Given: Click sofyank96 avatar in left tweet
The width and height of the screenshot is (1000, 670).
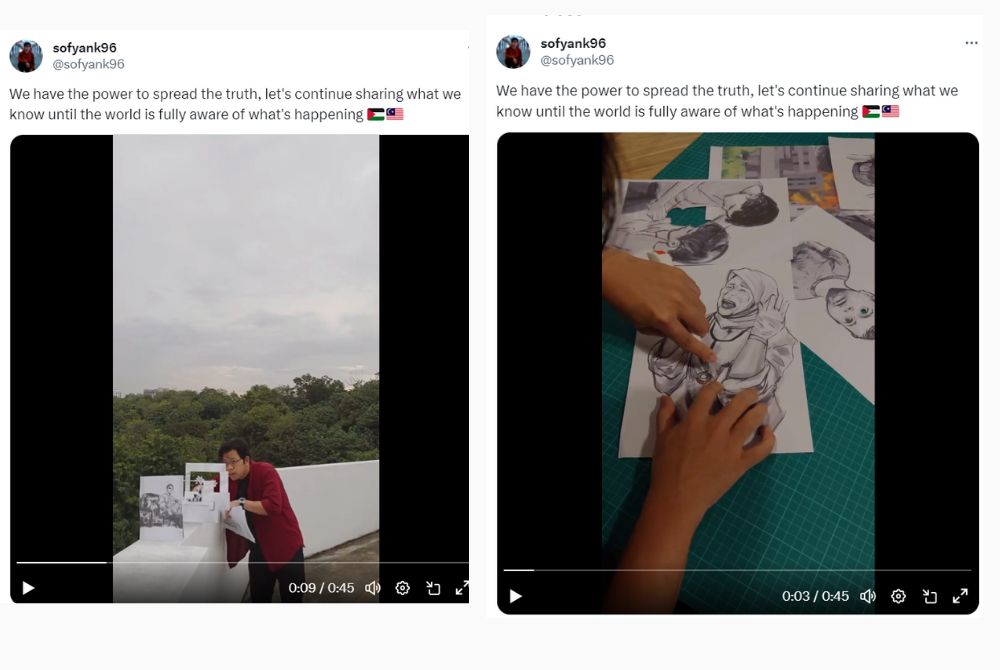Looking at the screenshot, I should pyautogui.click(x=26, y=56).
